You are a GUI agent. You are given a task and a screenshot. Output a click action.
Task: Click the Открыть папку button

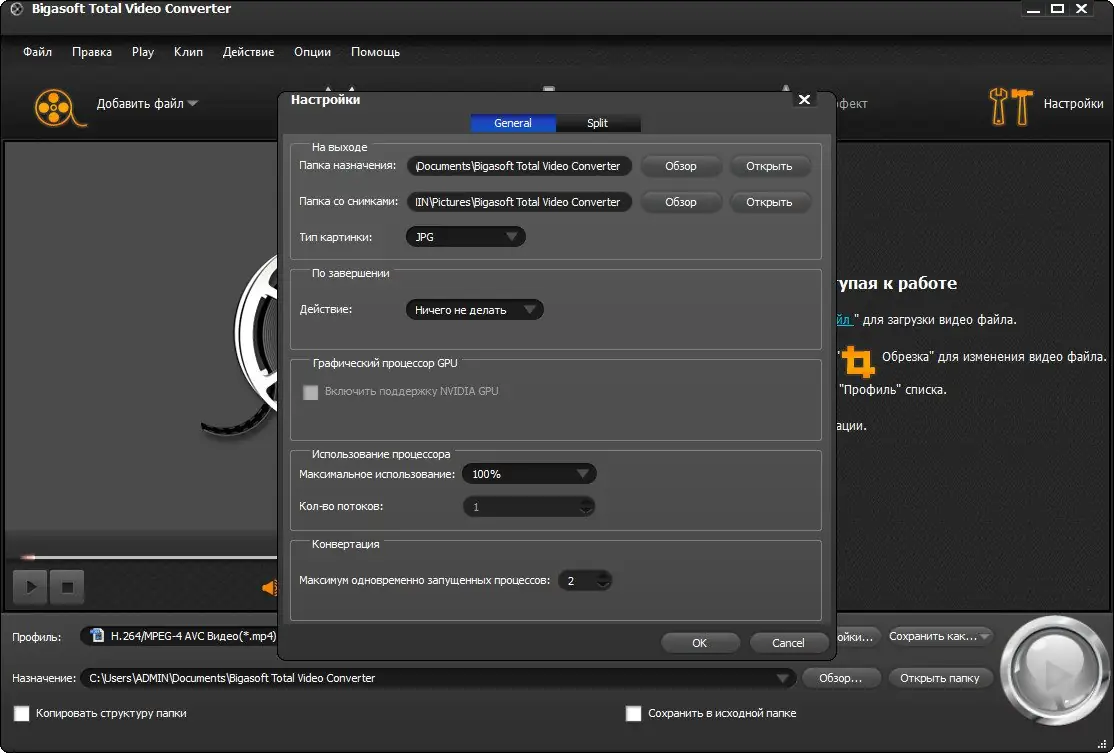pos(939,678)
